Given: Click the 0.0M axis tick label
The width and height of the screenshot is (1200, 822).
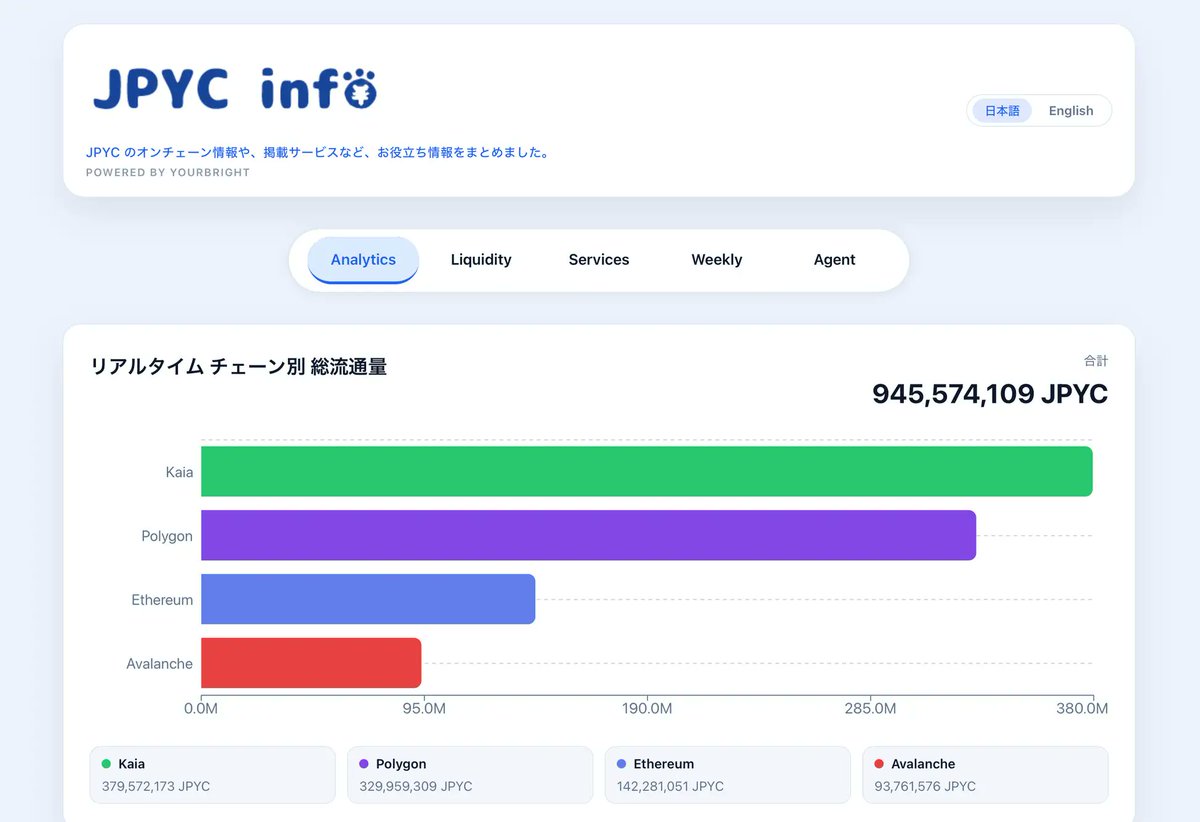Looking at the screenshot, I should (x=201, y=709).
